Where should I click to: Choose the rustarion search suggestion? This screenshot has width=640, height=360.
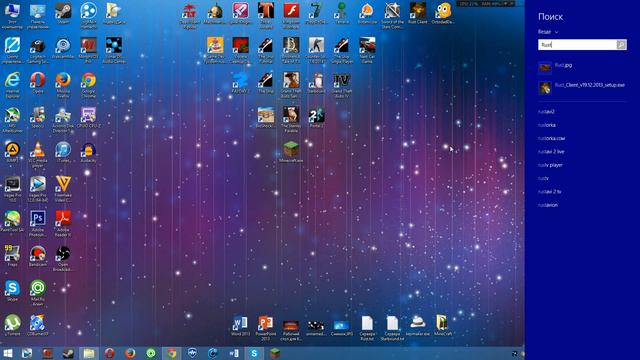pos(548,205)
